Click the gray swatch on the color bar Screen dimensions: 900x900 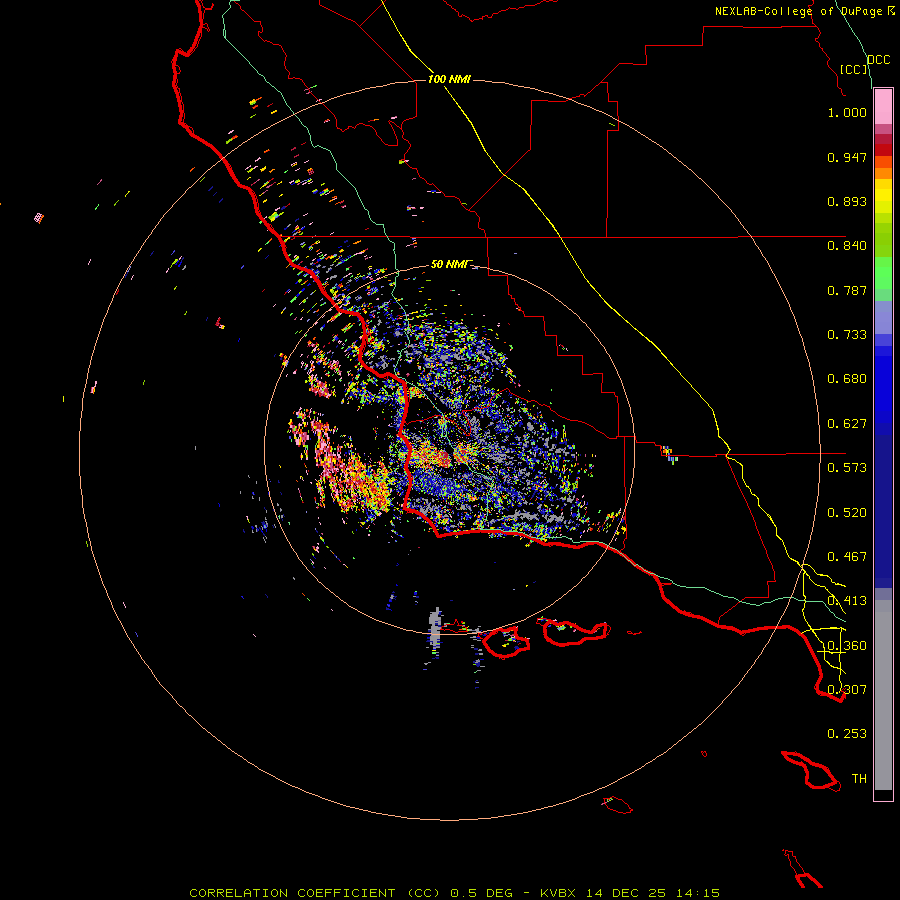(x=883, y=695)
